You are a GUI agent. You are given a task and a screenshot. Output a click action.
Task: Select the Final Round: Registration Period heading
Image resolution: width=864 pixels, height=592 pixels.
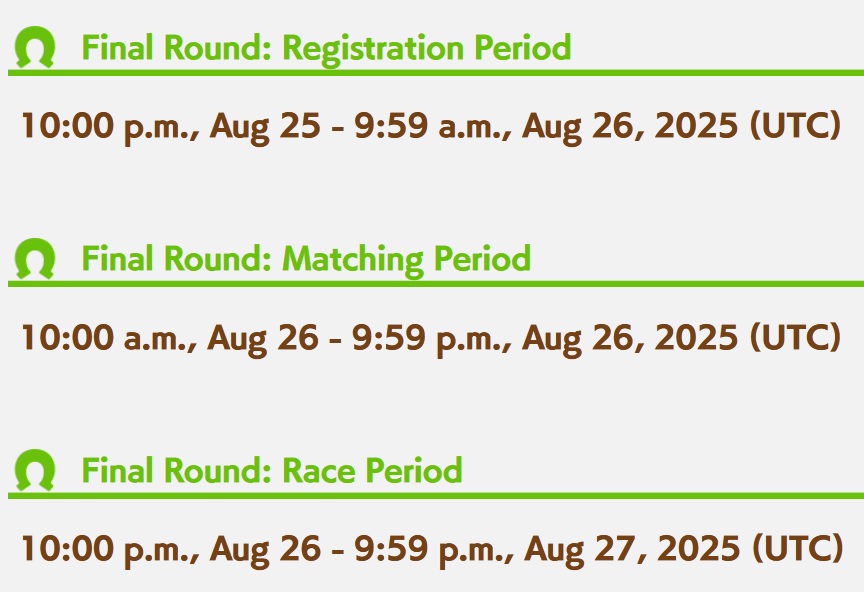(326, 48)
